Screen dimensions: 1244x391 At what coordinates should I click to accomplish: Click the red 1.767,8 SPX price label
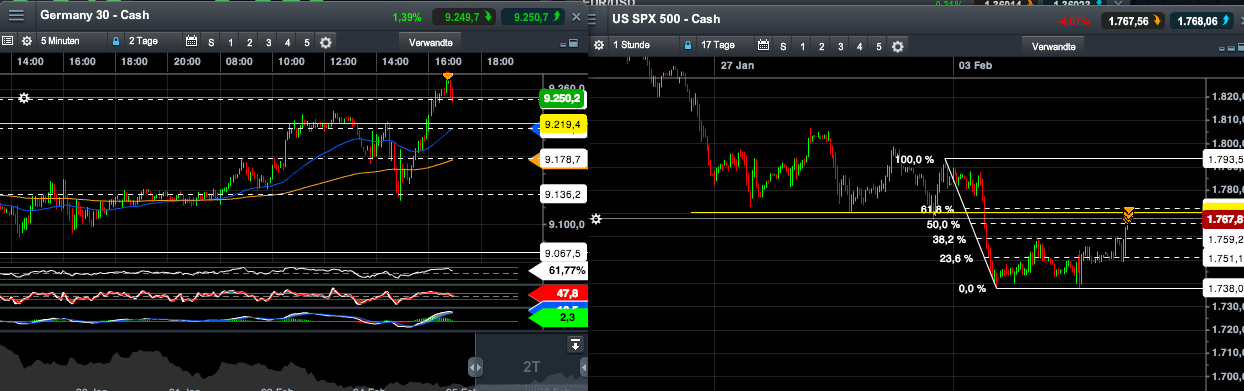click(1222, 219)
